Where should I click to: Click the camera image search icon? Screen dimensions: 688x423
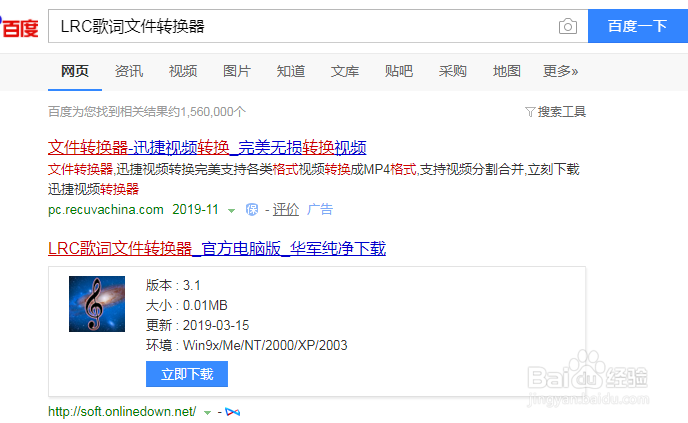coord(567,27)
